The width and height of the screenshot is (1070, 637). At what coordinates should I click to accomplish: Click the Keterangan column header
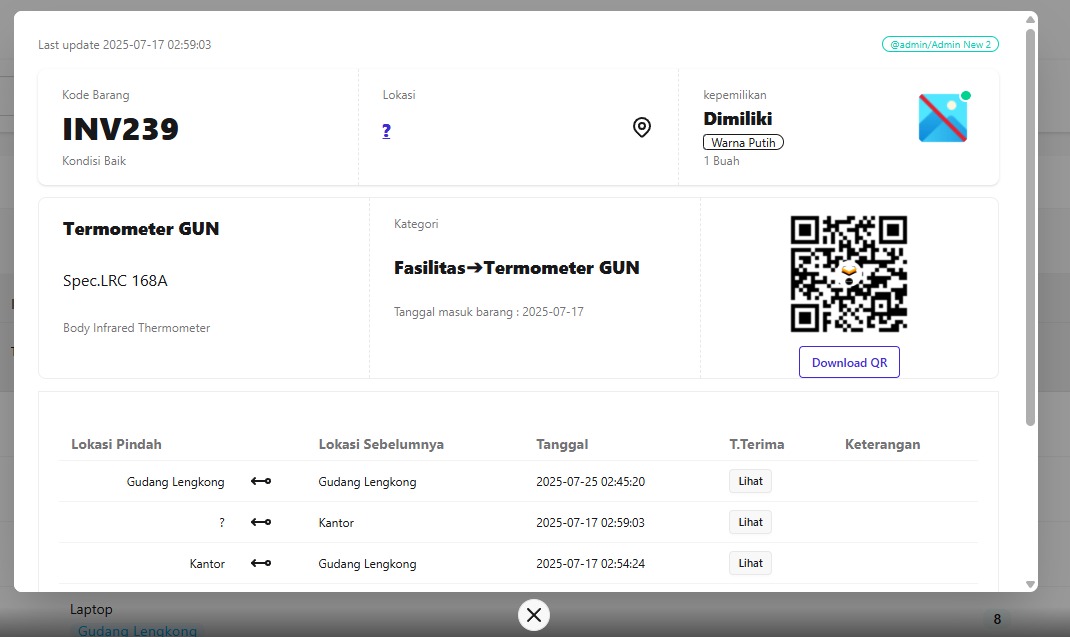882,444
